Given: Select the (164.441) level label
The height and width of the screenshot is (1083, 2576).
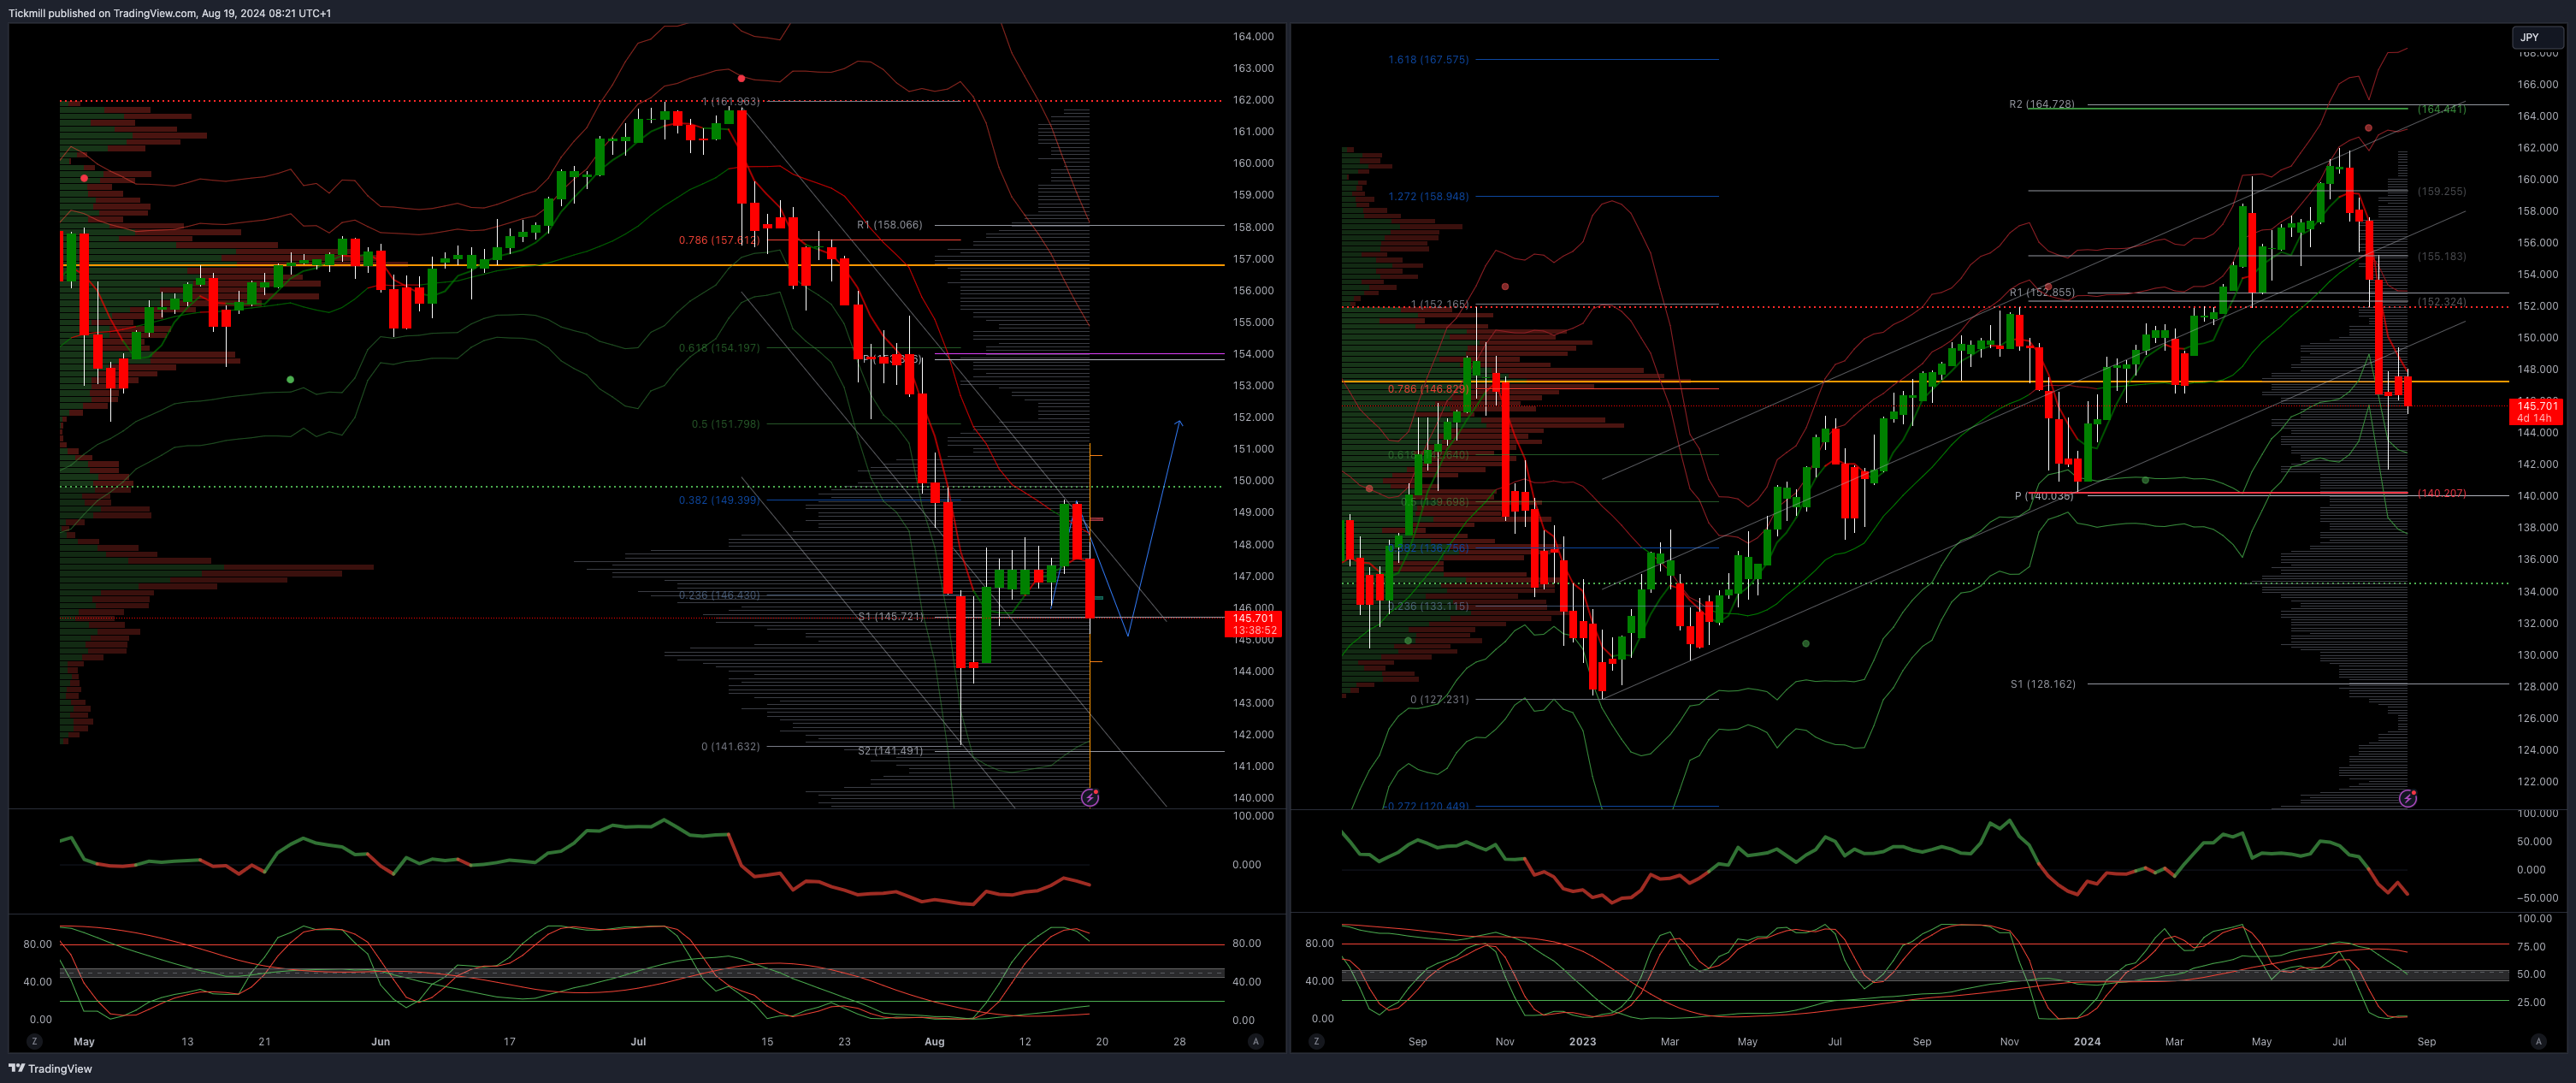Looking at the screenshot, I should click(x=2442, y=109).
